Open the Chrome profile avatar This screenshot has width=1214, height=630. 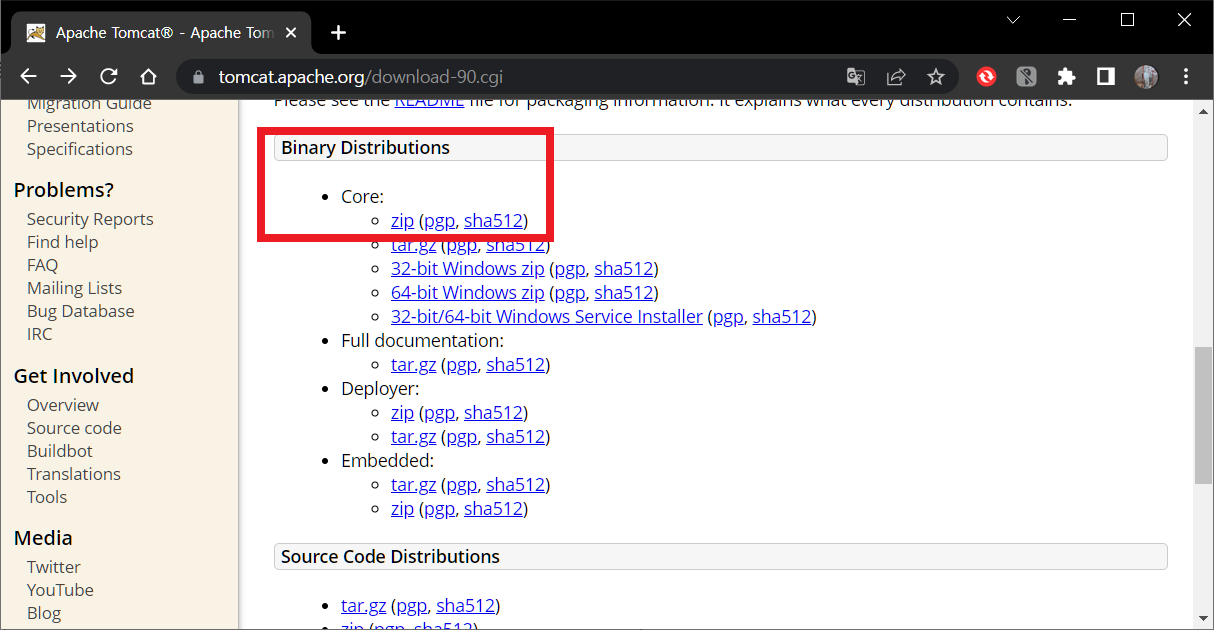coord(1146,76)
